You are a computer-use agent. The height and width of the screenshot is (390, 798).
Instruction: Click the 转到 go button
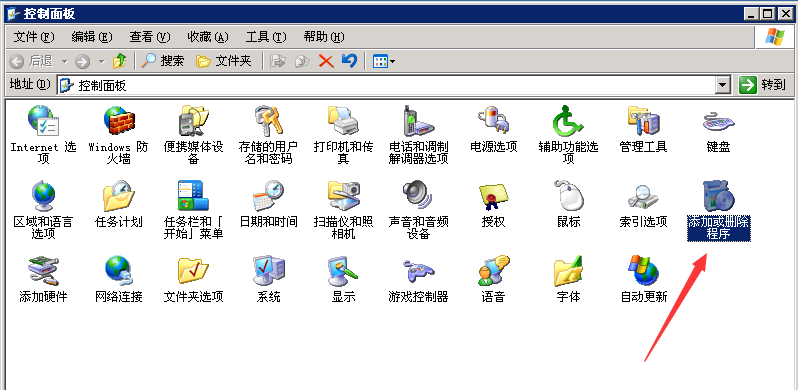pos(762,85)
